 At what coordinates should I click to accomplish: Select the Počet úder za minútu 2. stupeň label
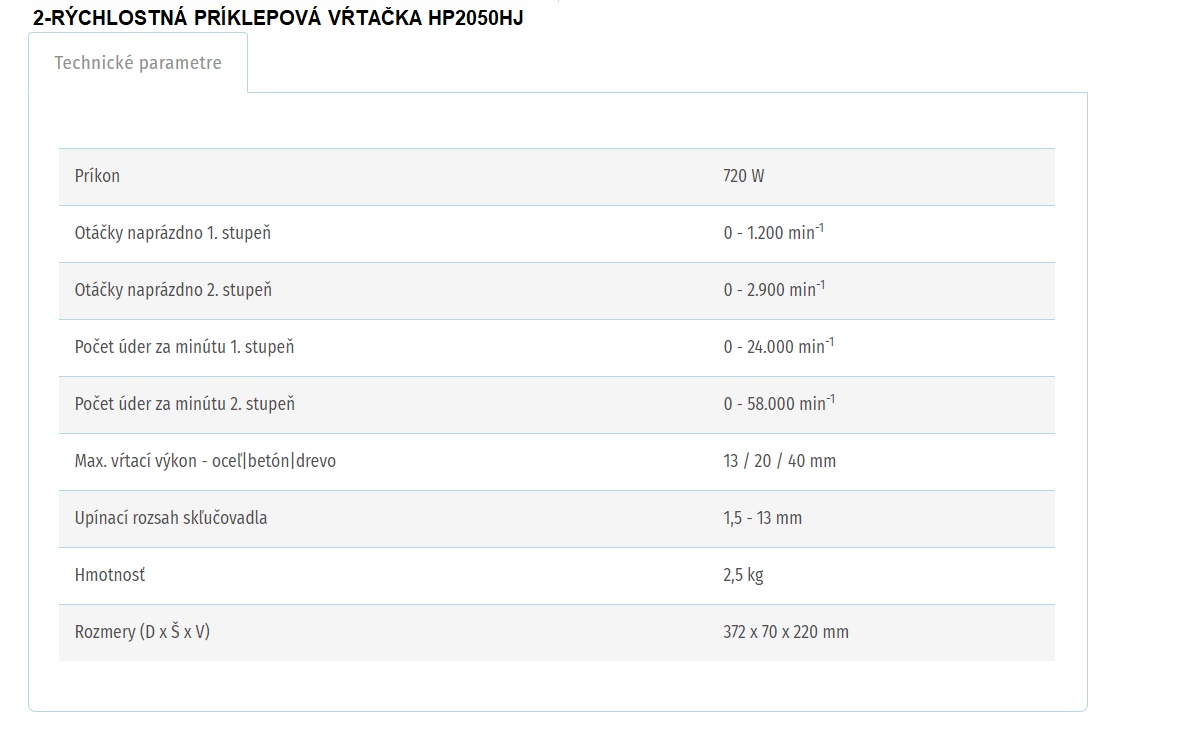185,404
